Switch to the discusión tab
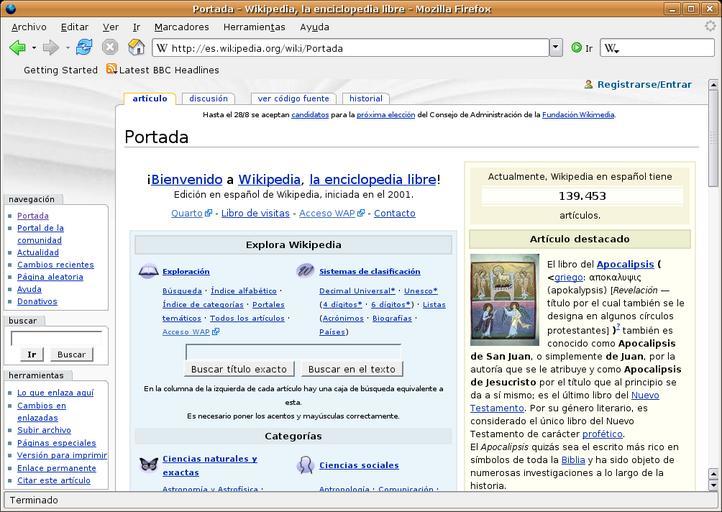 tap(208, 99)
